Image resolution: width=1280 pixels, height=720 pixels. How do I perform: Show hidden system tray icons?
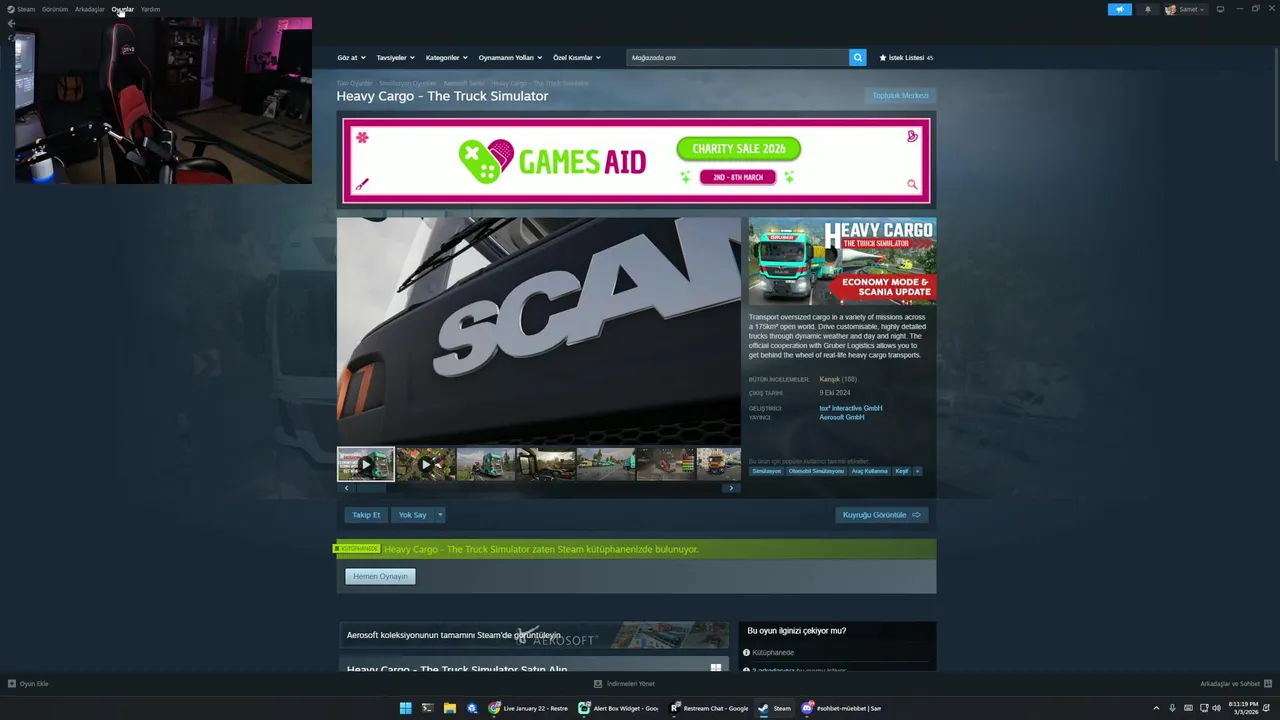pyautogui.click(x=1156, y=708)
